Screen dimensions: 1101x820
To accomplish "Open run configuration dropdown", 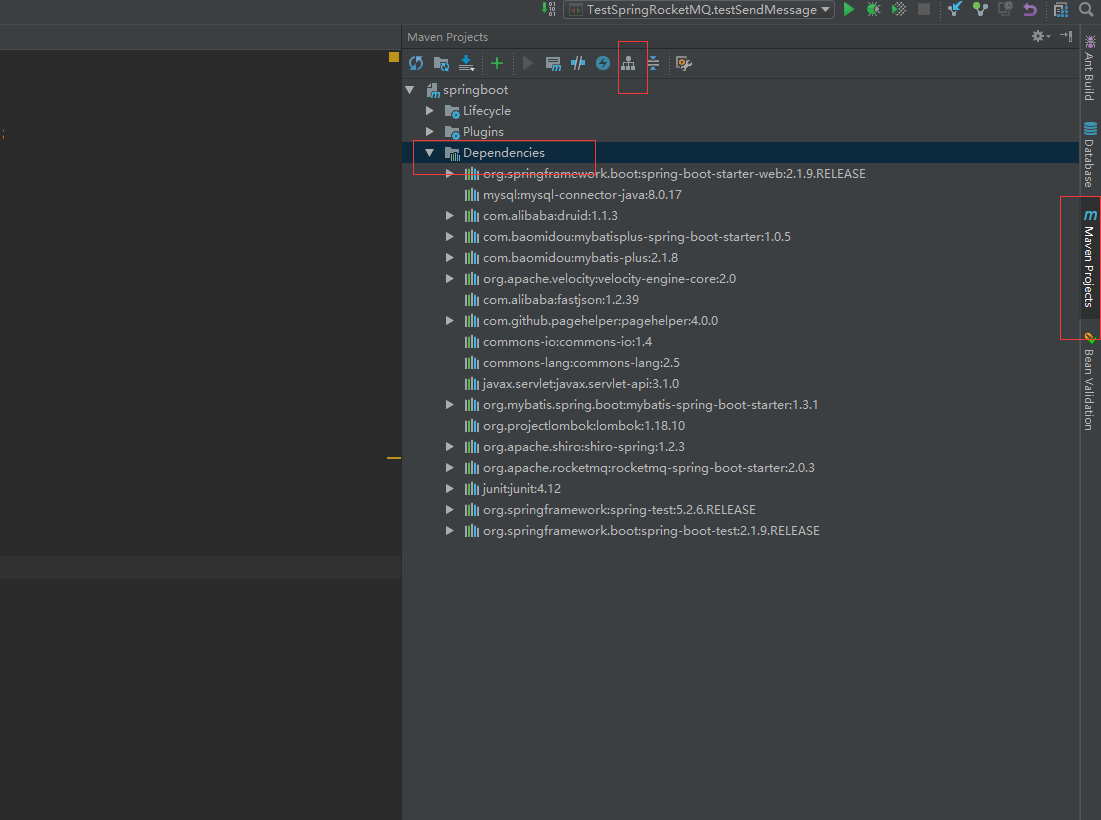I will point(699,10).
